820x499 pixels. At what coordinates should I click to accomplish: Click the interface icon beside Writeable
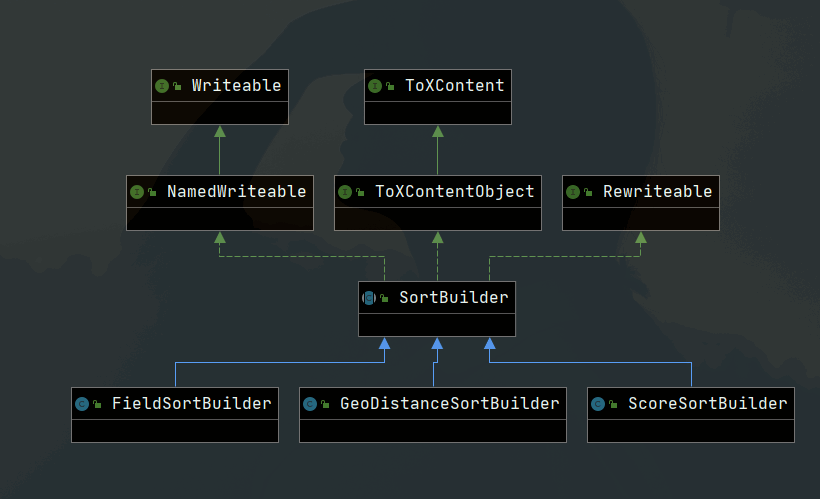click(x=161, y=86)
